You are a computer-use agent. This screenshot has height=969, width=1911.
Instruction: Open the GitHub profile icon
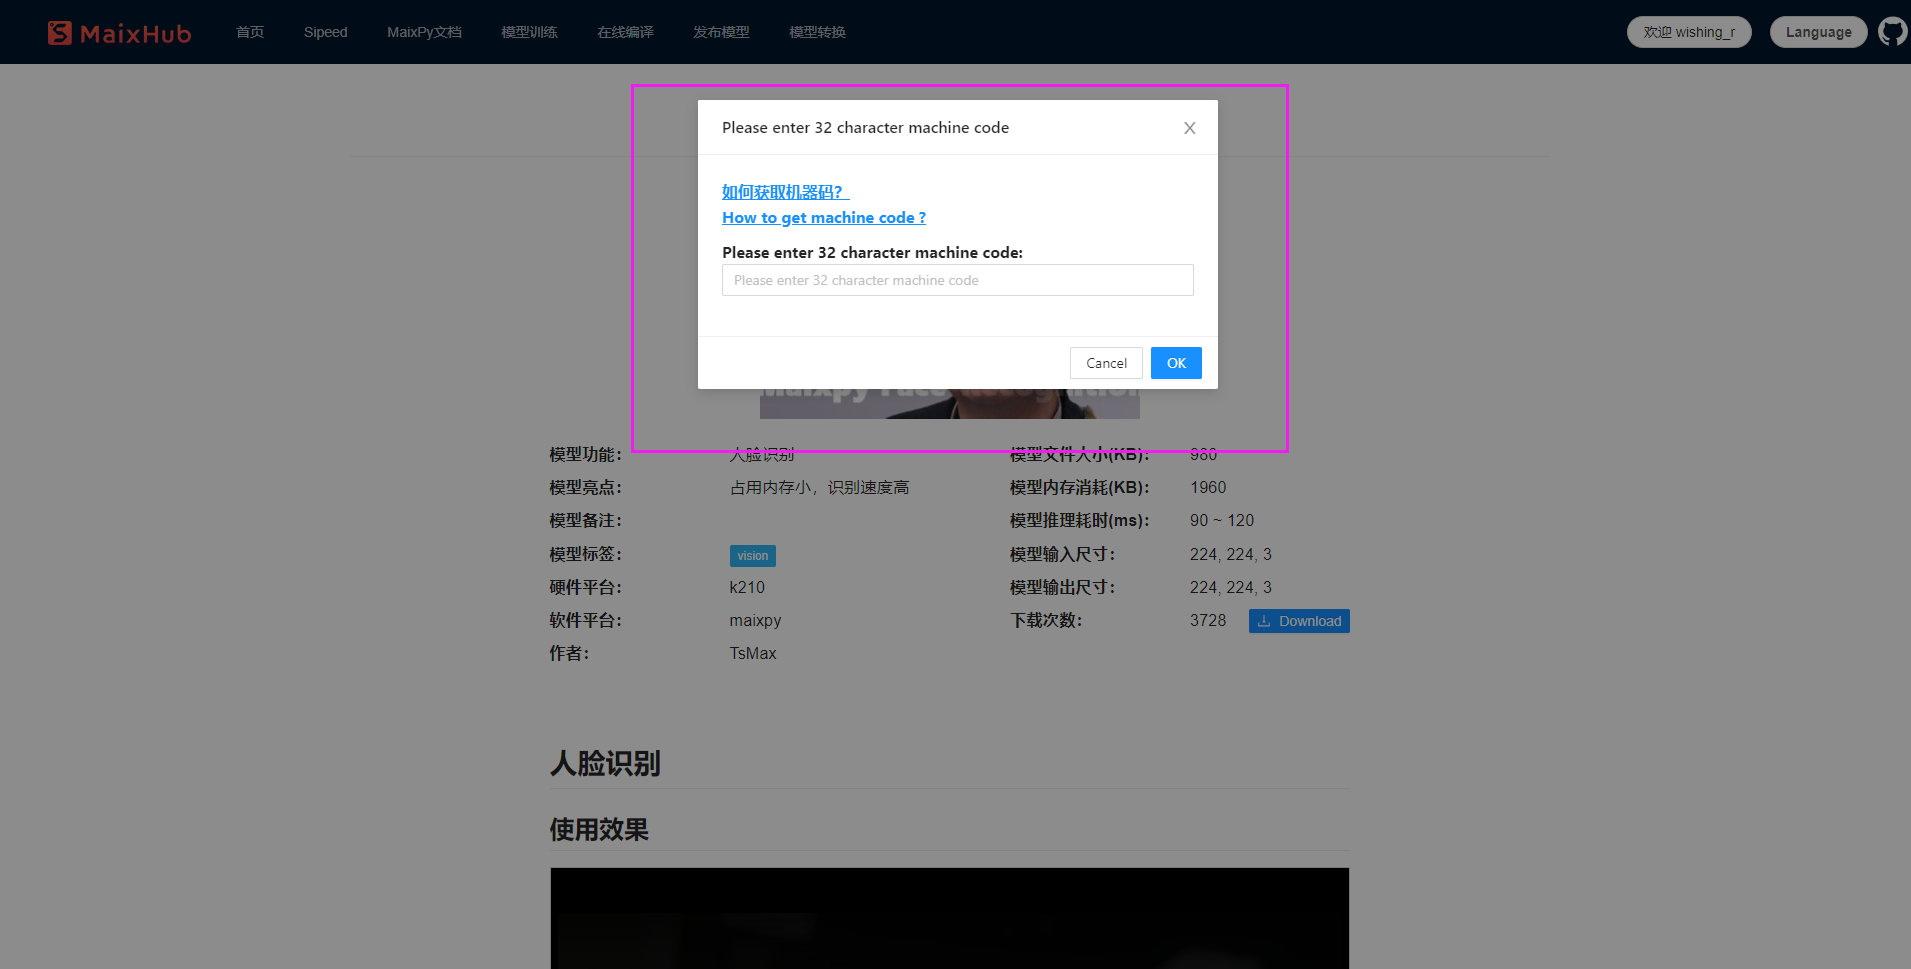(1891, 31)
